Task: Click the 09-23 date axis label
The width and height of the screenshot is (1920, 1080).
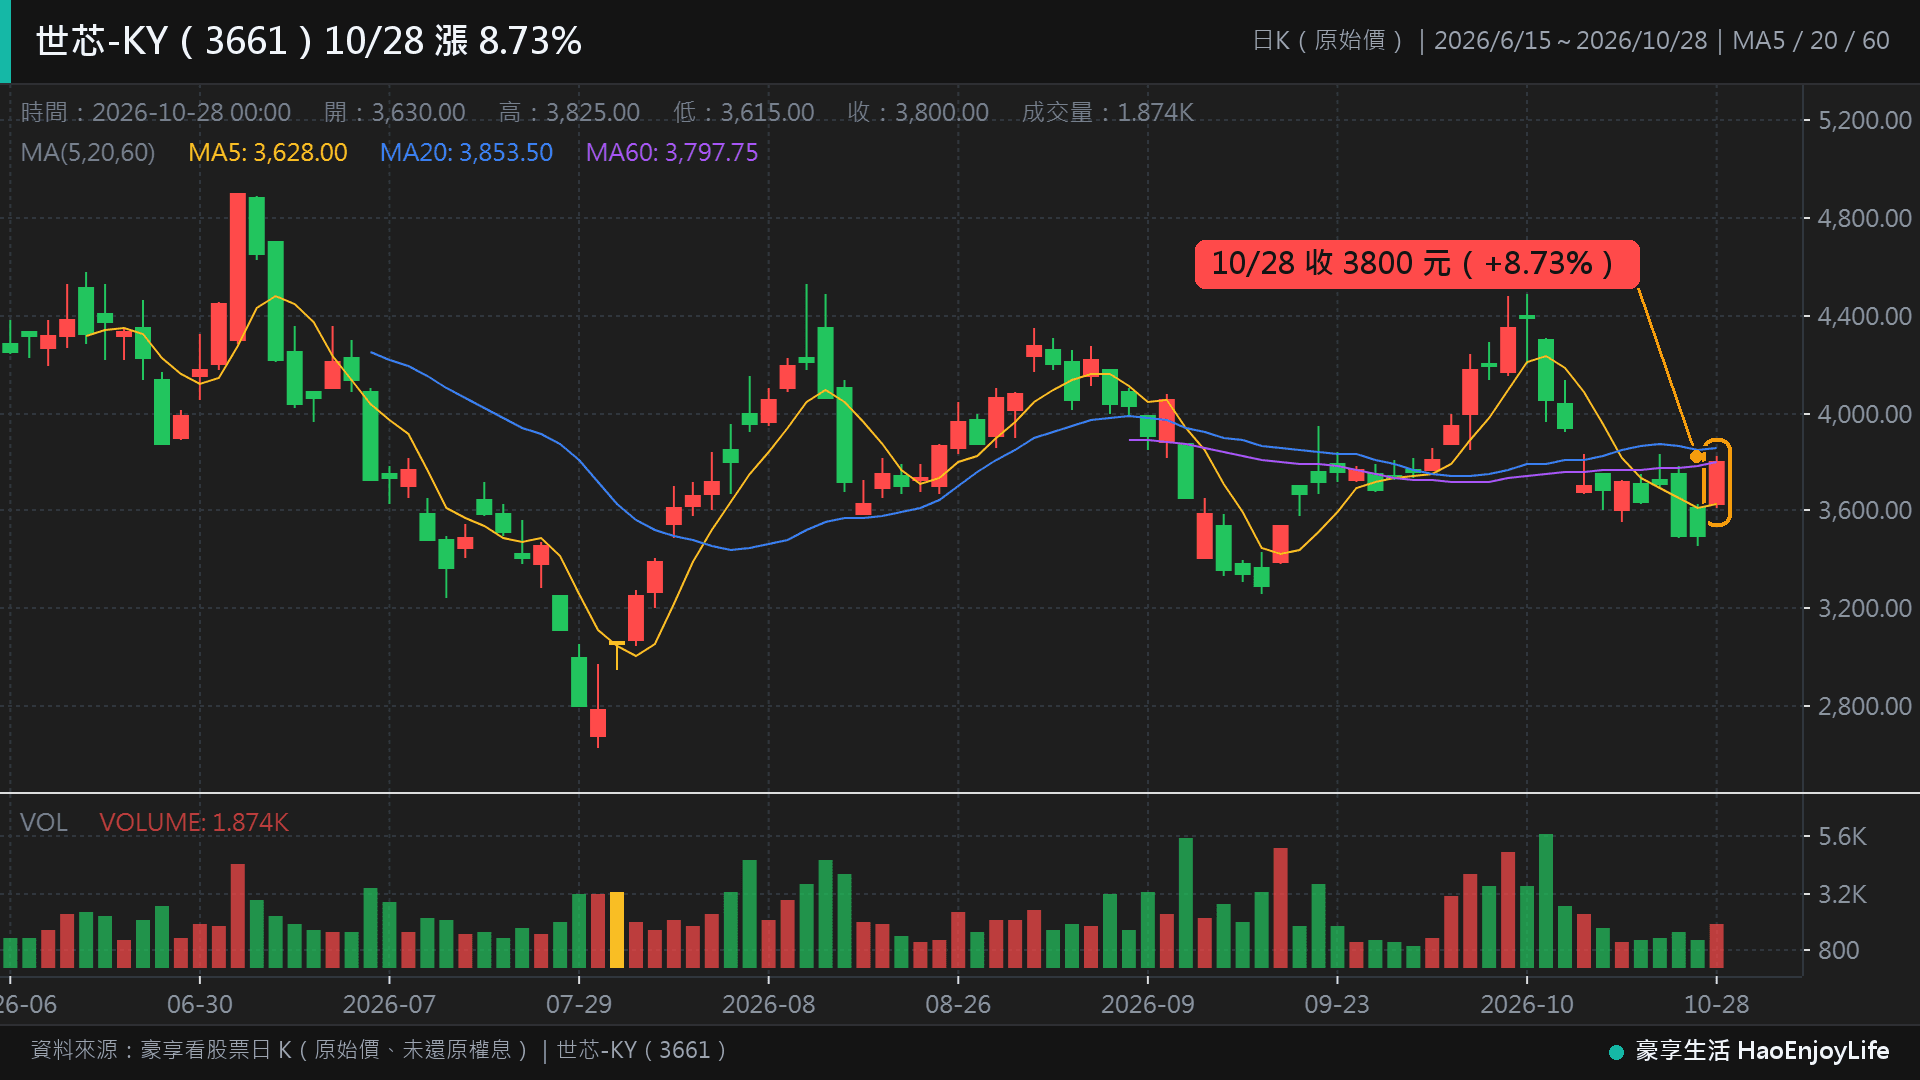Action: (1337, 1004)
